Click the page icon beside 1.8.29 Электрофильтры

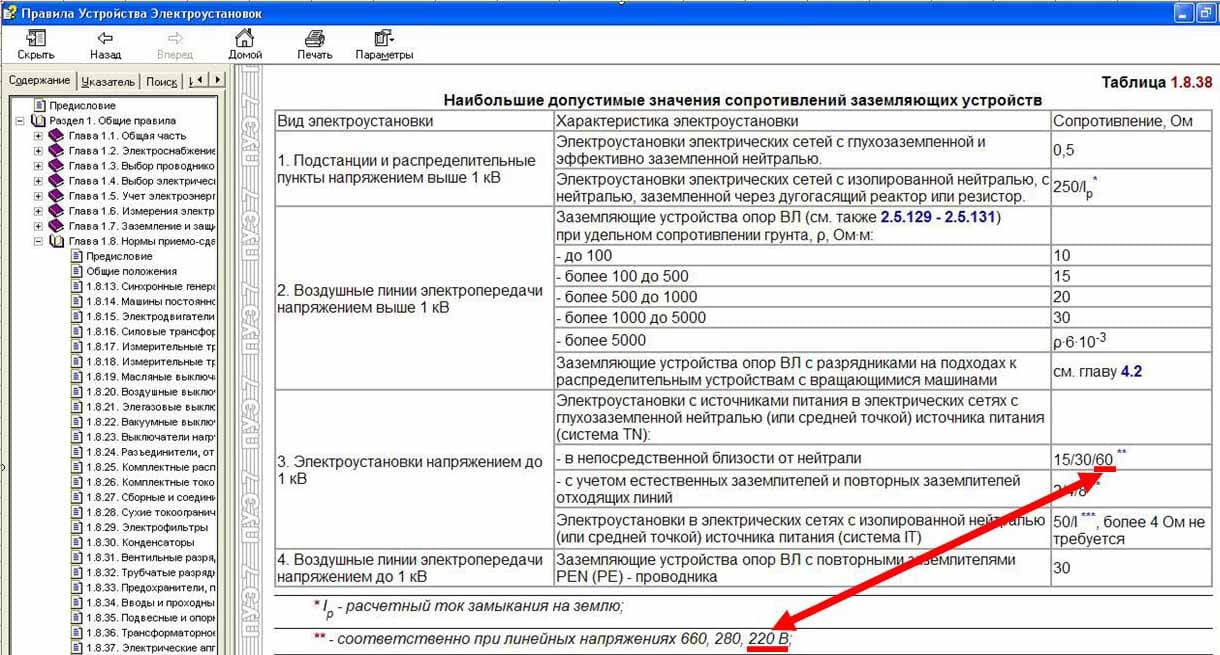tap(76, 527)
